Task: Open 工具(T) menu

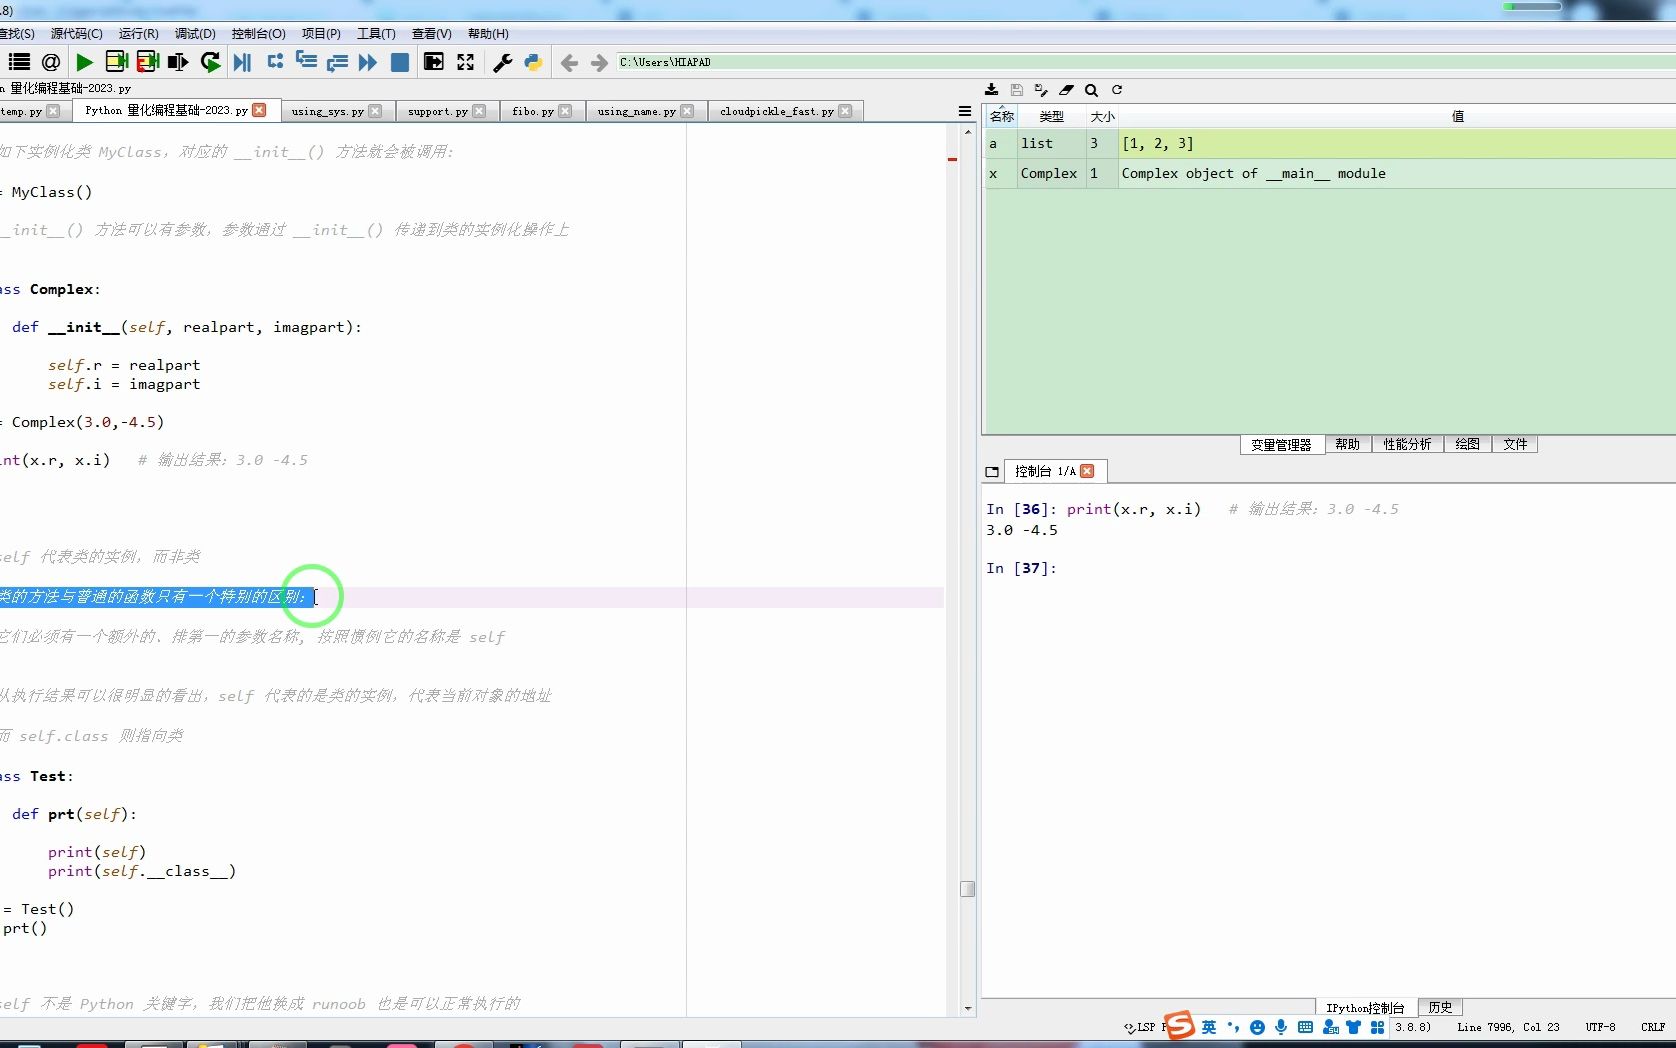Action: tap(376, 33)
